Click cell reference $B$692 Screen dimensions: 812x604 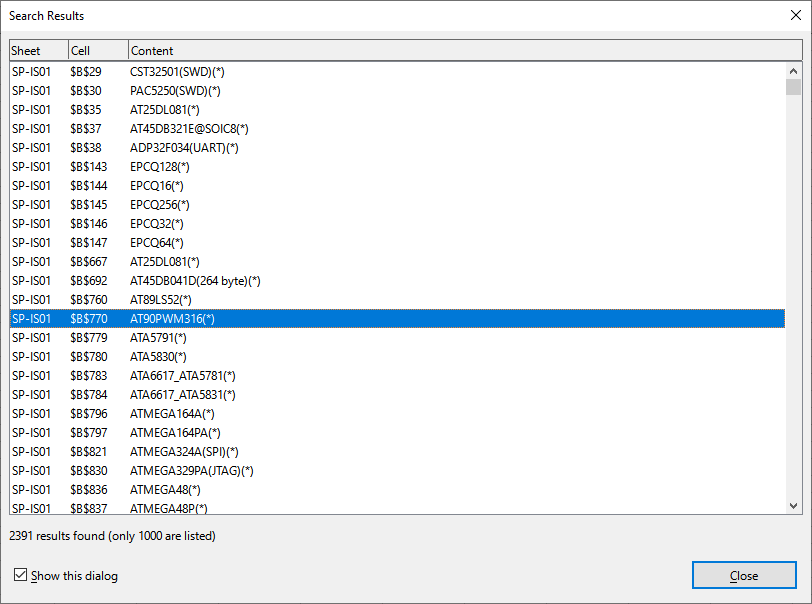(x=89, y=281)
